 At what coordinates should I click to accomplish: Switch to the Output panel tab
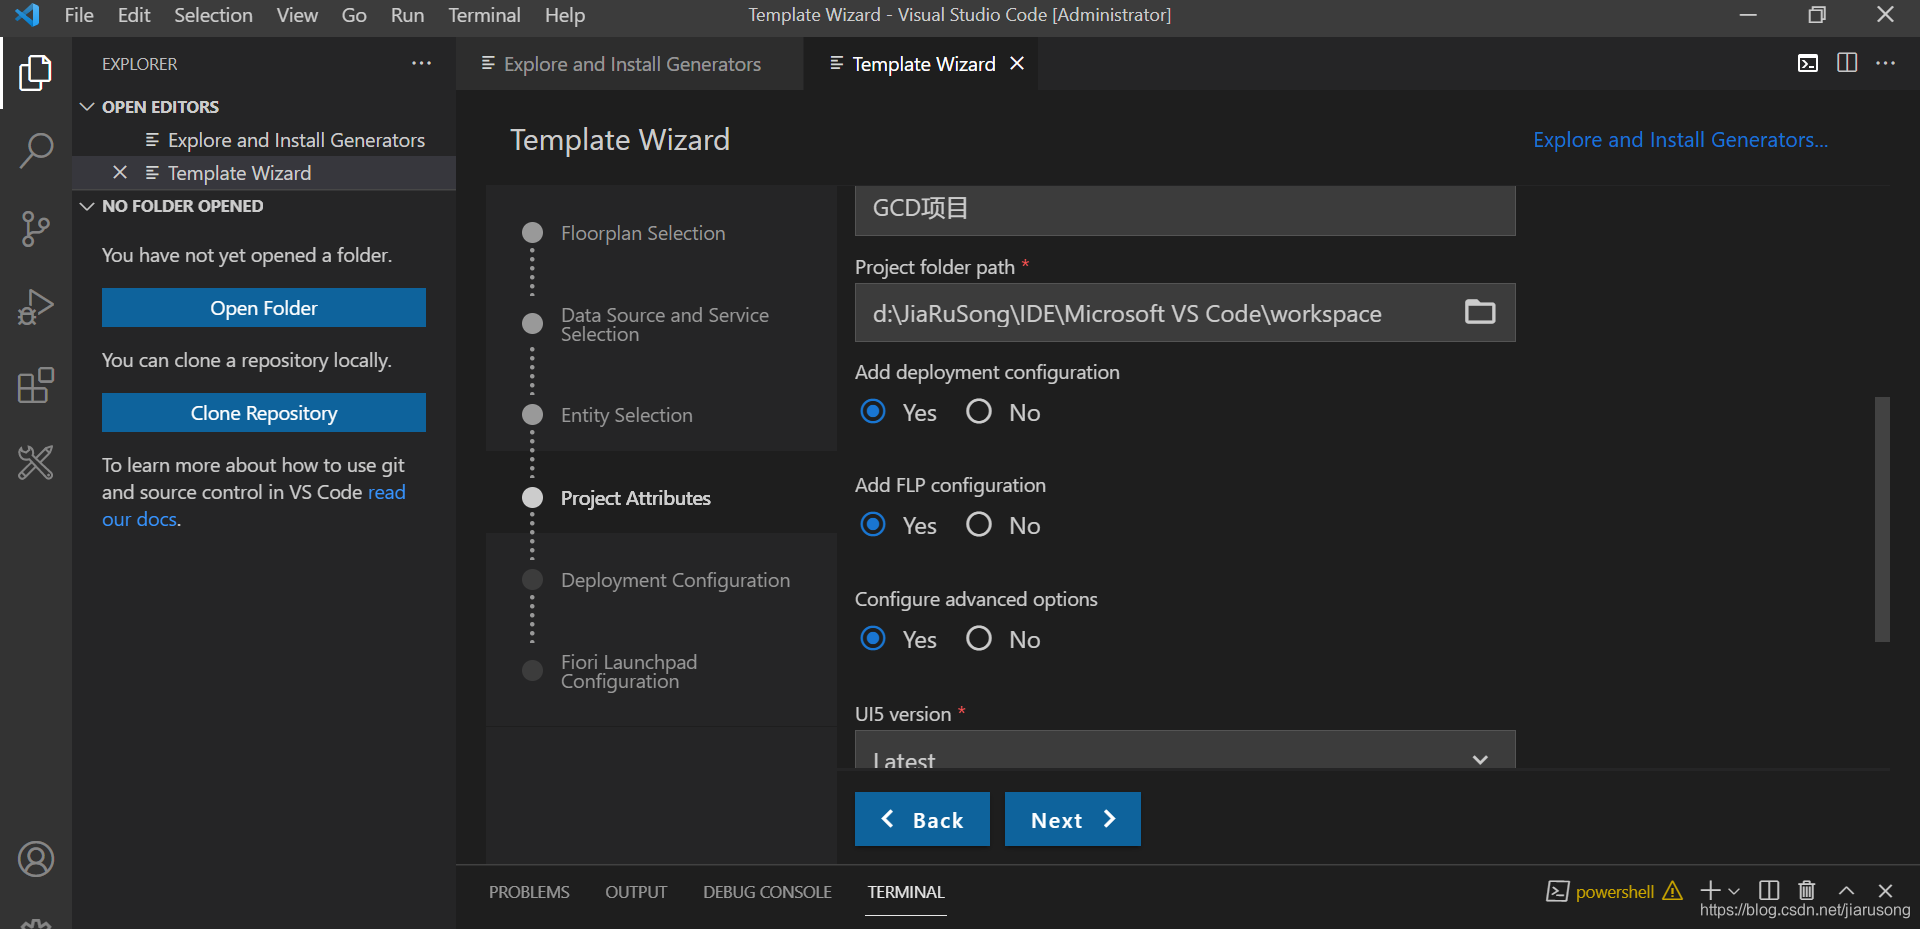[636, 892]
